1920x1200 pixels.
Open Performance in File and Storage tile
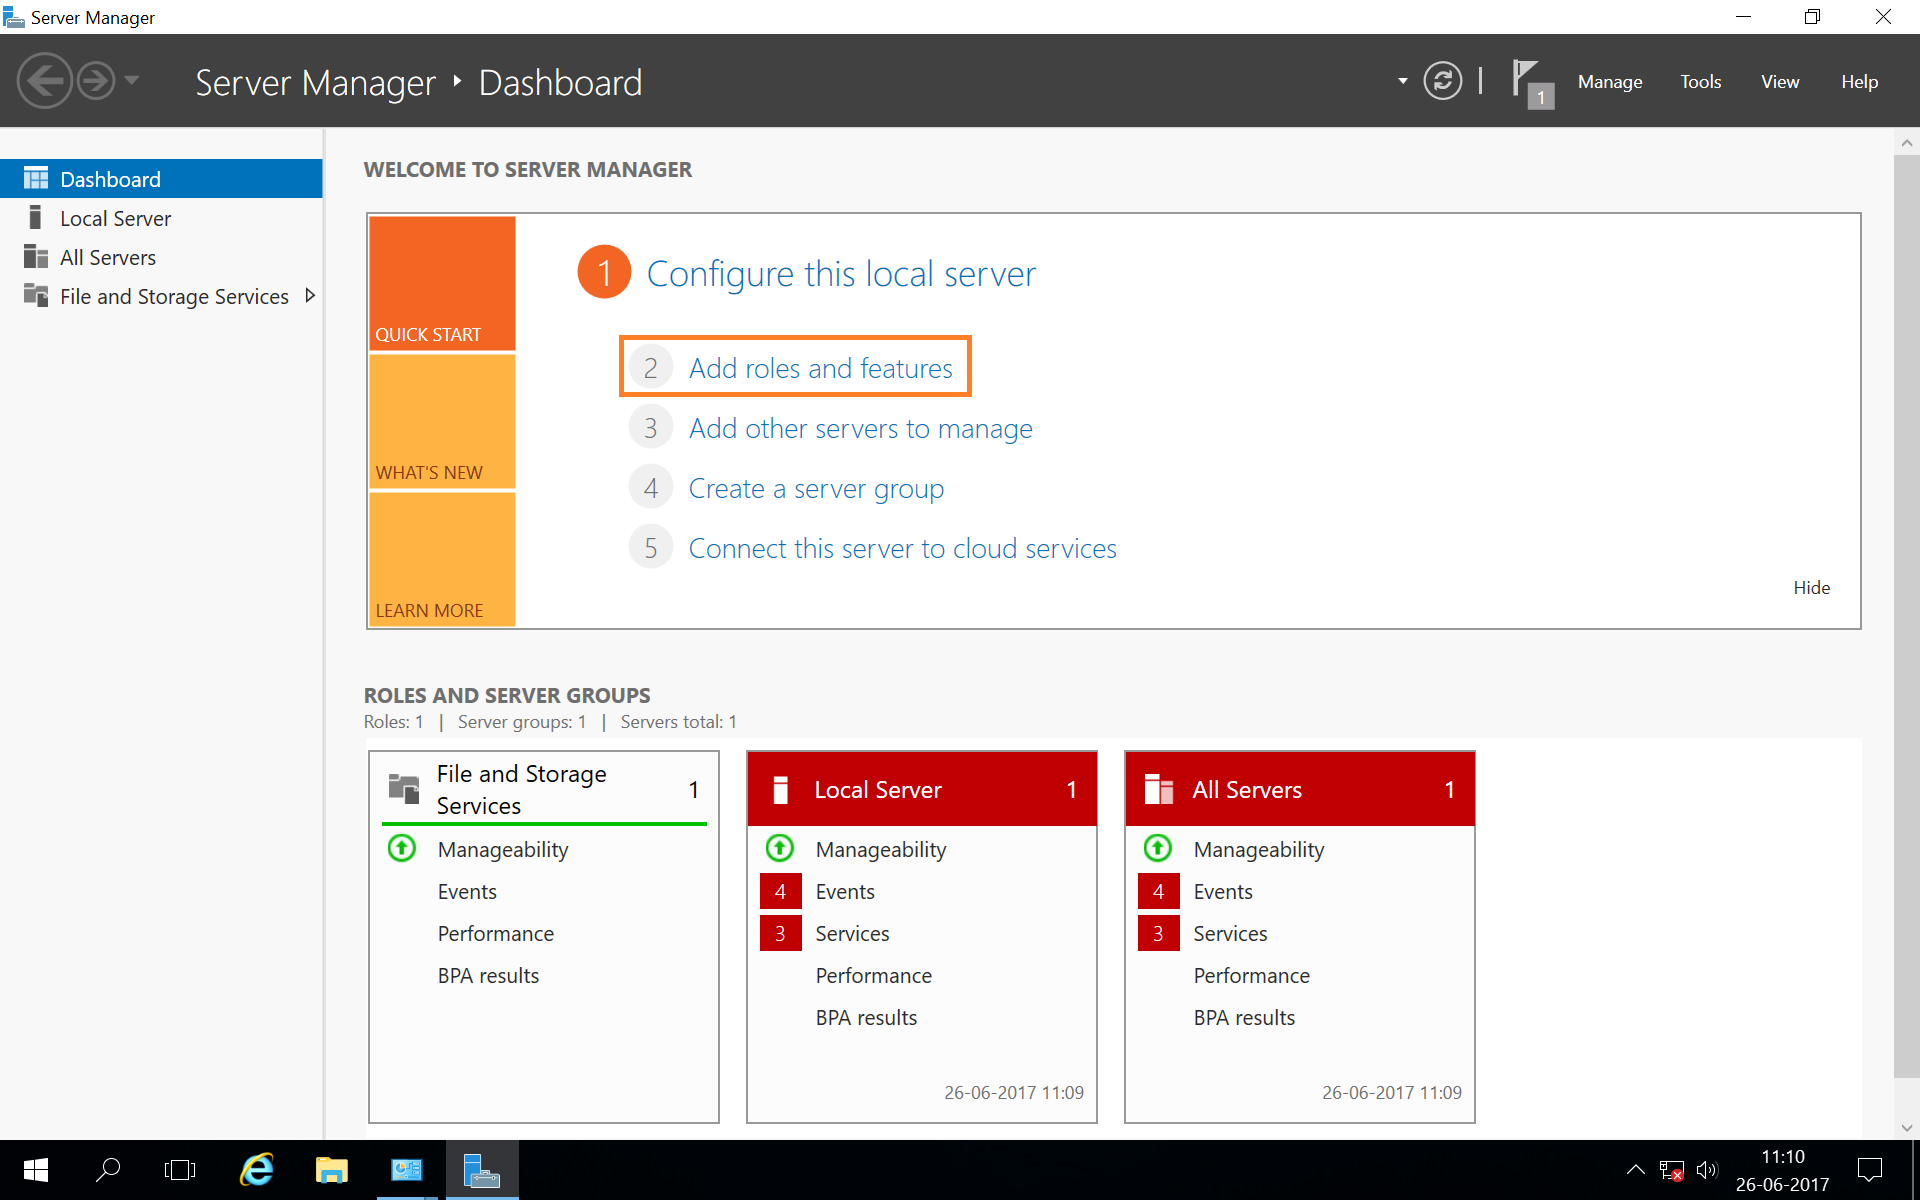click(496, 933)
